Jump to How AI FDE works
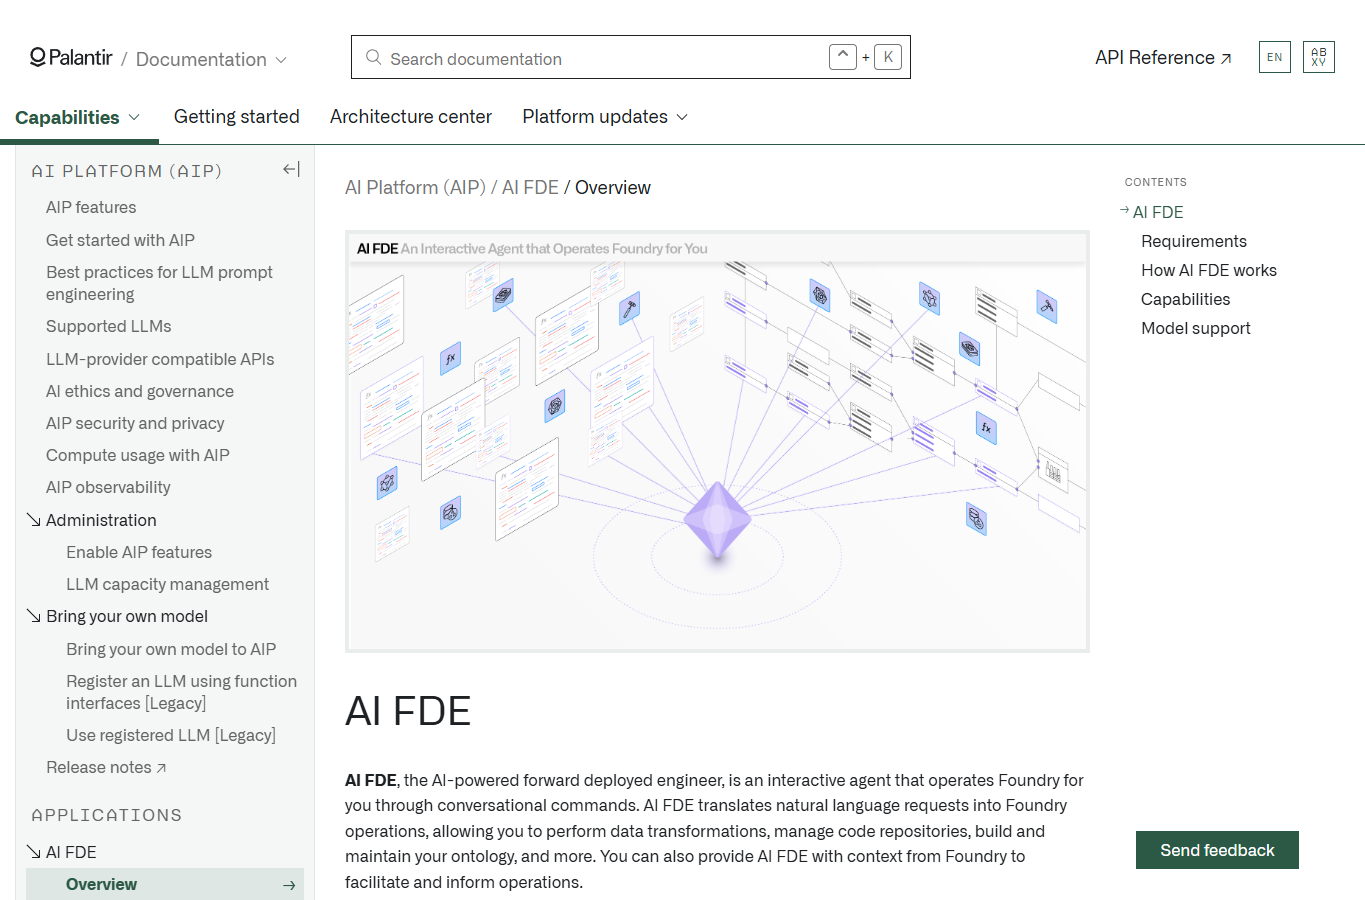Viewport: 1365px width, 900px height. coord(1209,270)
